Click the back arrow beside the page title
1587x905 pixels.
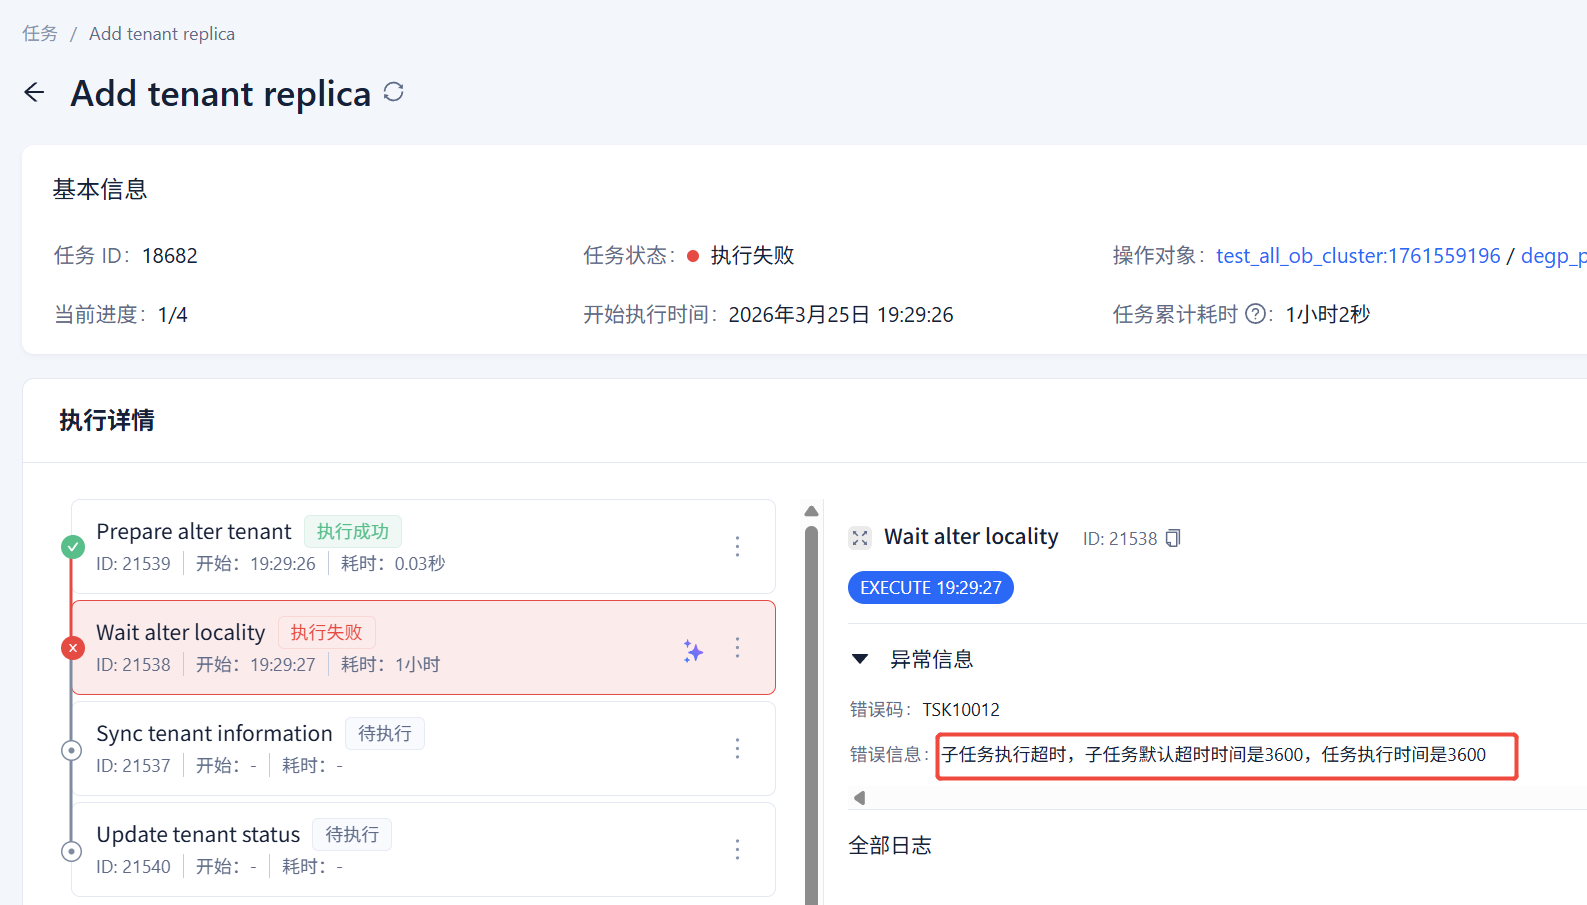point(35,93)
